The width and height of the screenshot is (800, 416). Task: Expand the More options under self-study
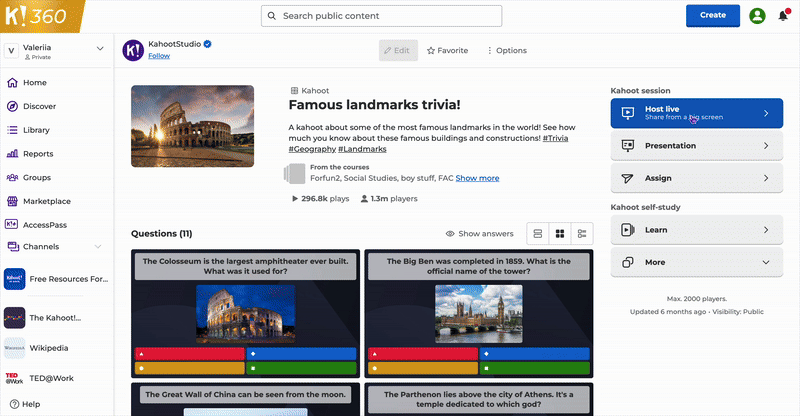pos(696,262)
